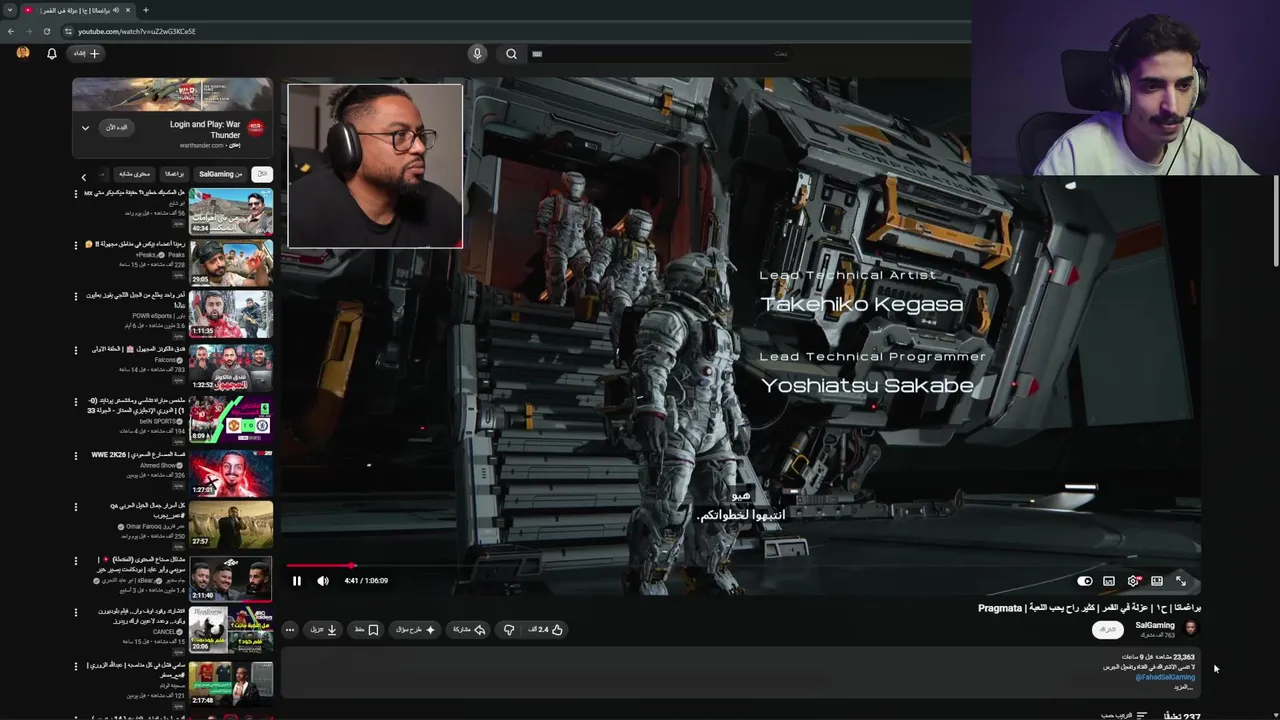Open options menu for Omar Farooq video

point(76,507)
